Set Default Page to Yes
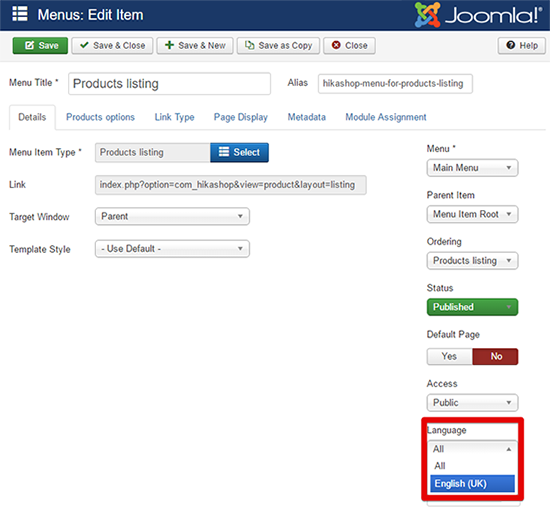The image size is (550, 517). coord(450,356)
